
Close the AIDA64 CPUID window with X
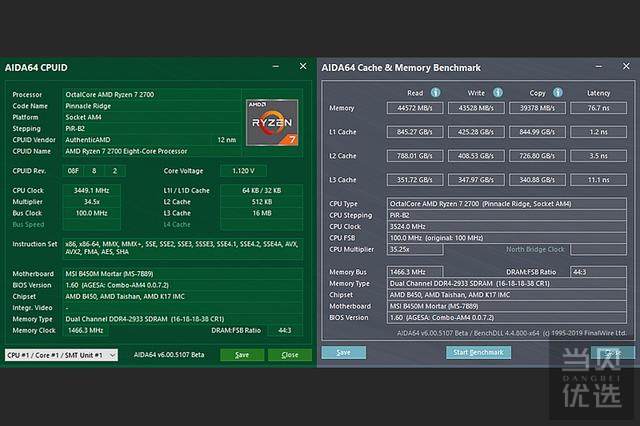pos(303,66)
